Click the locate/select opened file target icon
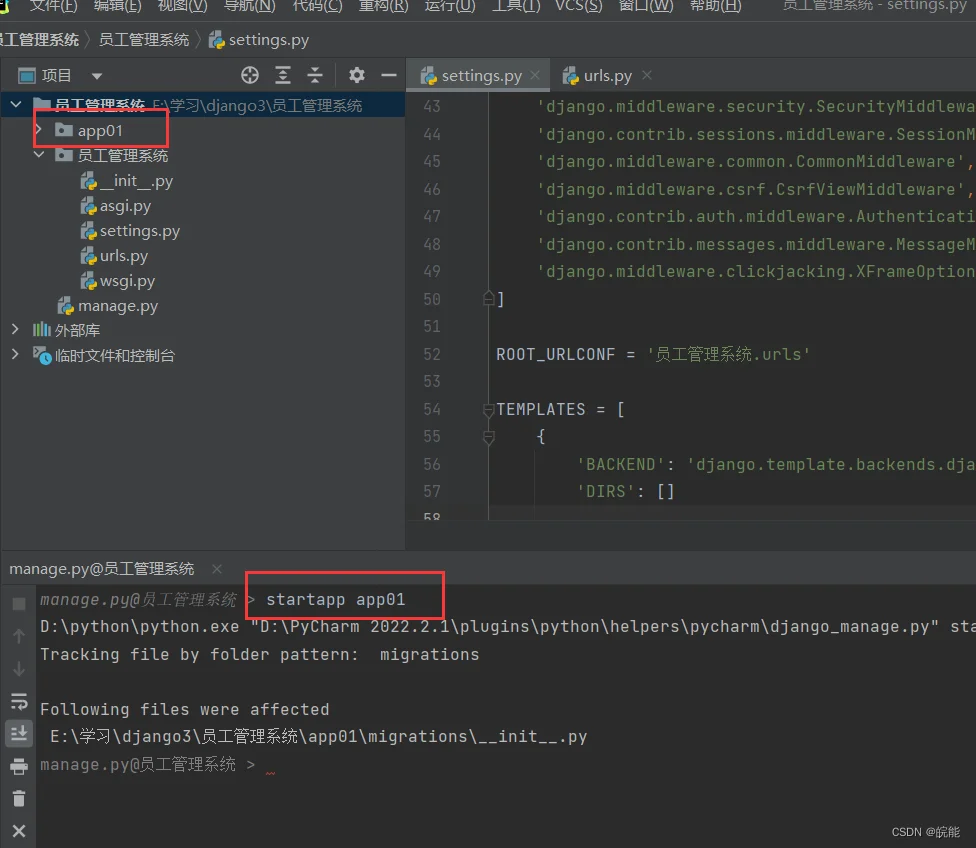Viewport: 976px width, 848px height. click(x=250, y=75)
